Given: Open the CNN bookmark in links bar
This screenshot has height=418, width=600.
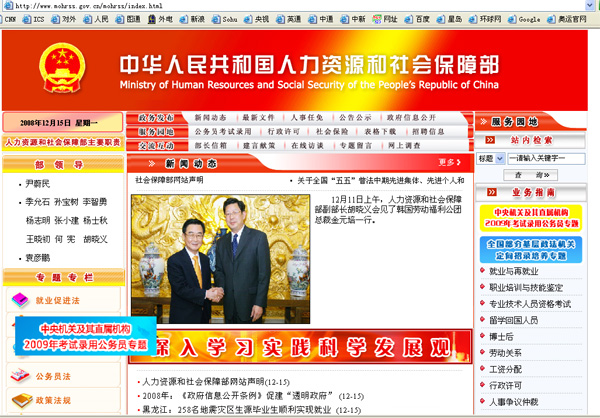Looking at the screenshot, I should coord(11,19).
